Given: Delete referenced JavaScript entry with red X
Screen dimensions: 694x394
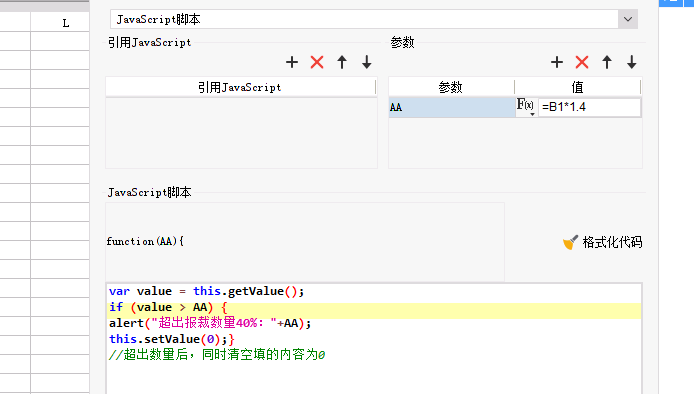Looking at the screenshot, I should [x=317, y=62].
